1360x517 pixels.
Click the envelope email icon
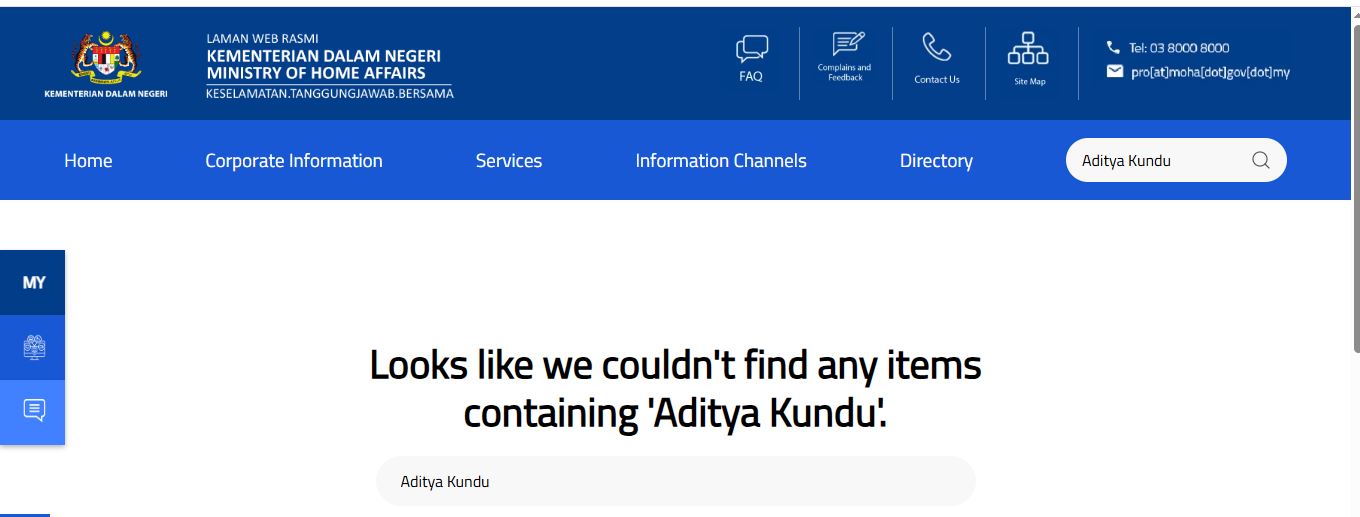click(x=1114, y=71)
